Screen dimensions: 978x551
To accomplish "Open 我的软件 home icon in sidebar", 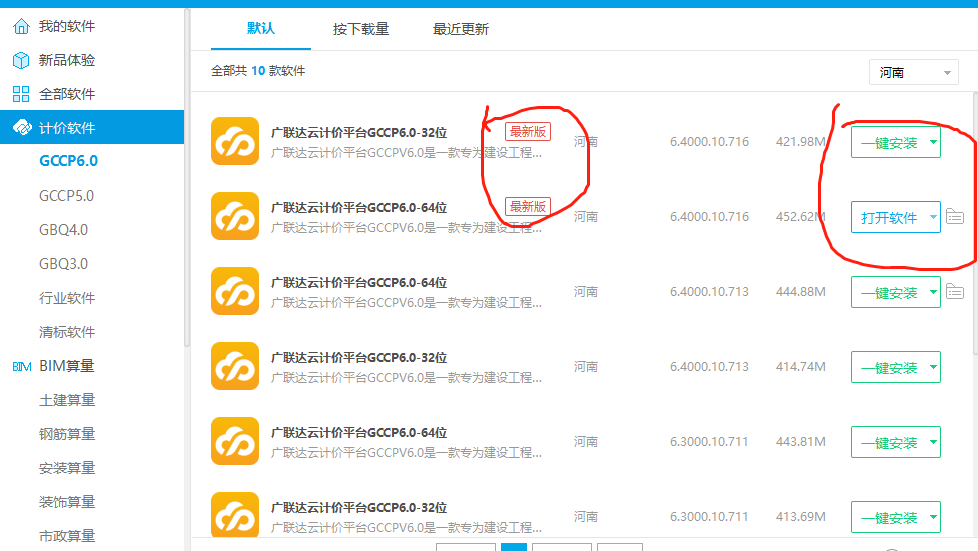I will coord(21,26).
